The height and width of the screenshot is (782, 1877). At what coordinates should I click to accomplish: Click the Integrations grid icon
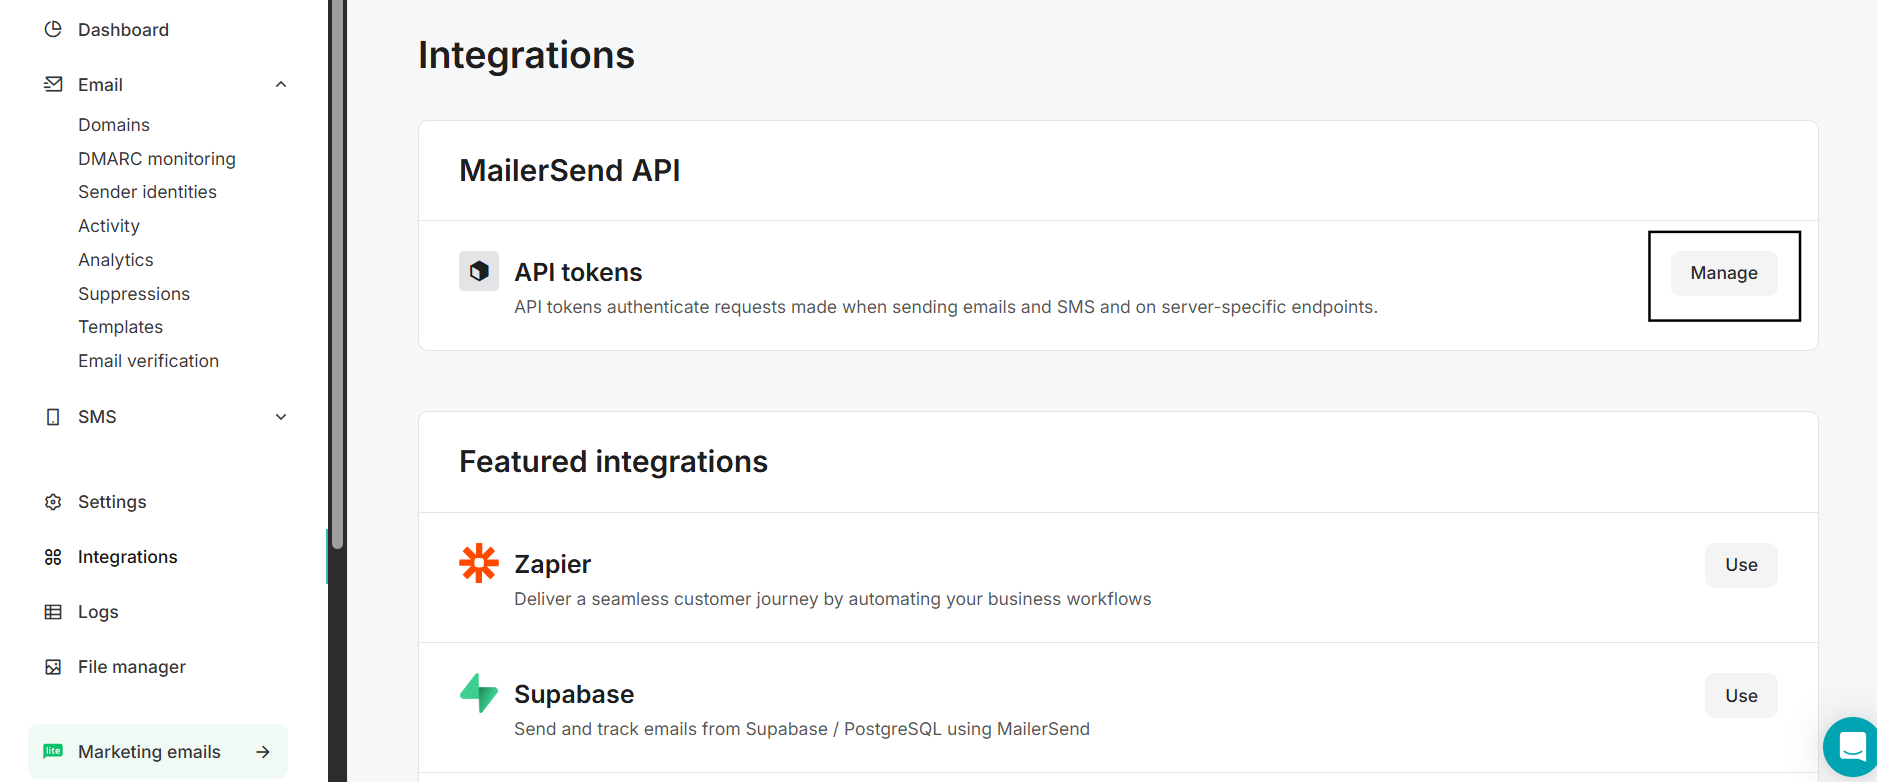(x=53, y=557)
